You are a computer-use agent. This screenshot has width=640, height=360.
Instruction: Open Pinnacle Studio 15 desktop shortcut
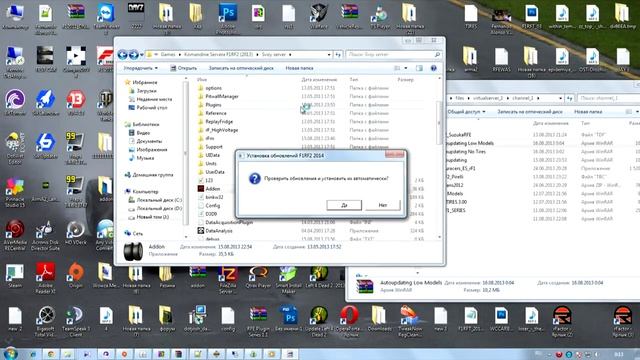[x=15, y=191]
